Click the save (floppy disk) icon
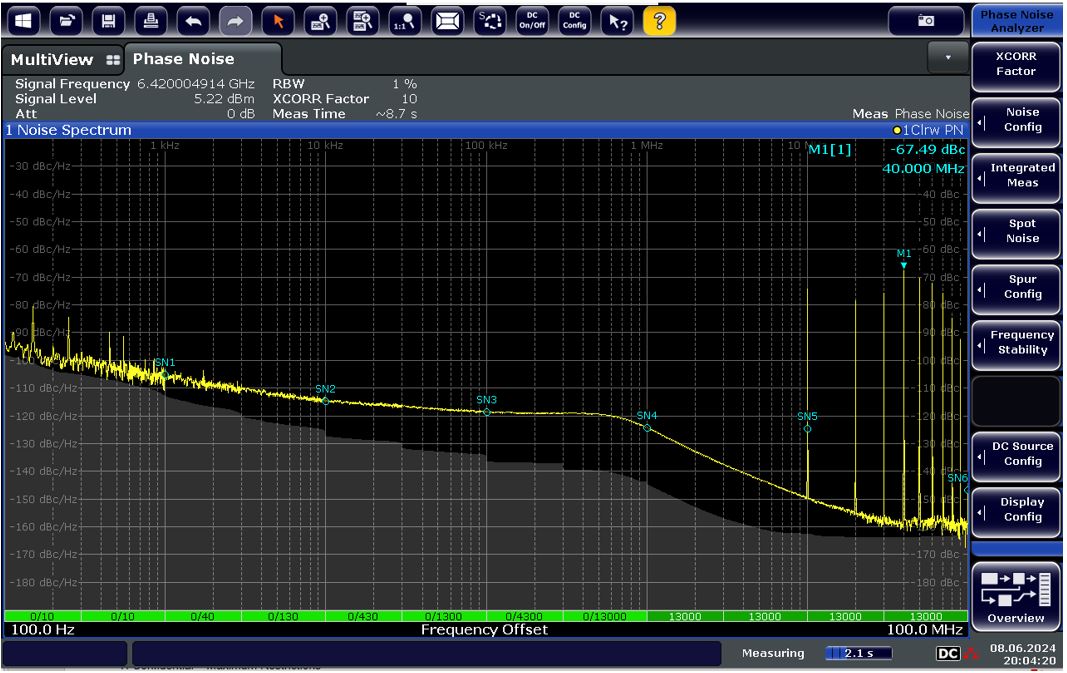Image resolution: width=1067 pixels, height=673 pixels. [x=109, y=20]
